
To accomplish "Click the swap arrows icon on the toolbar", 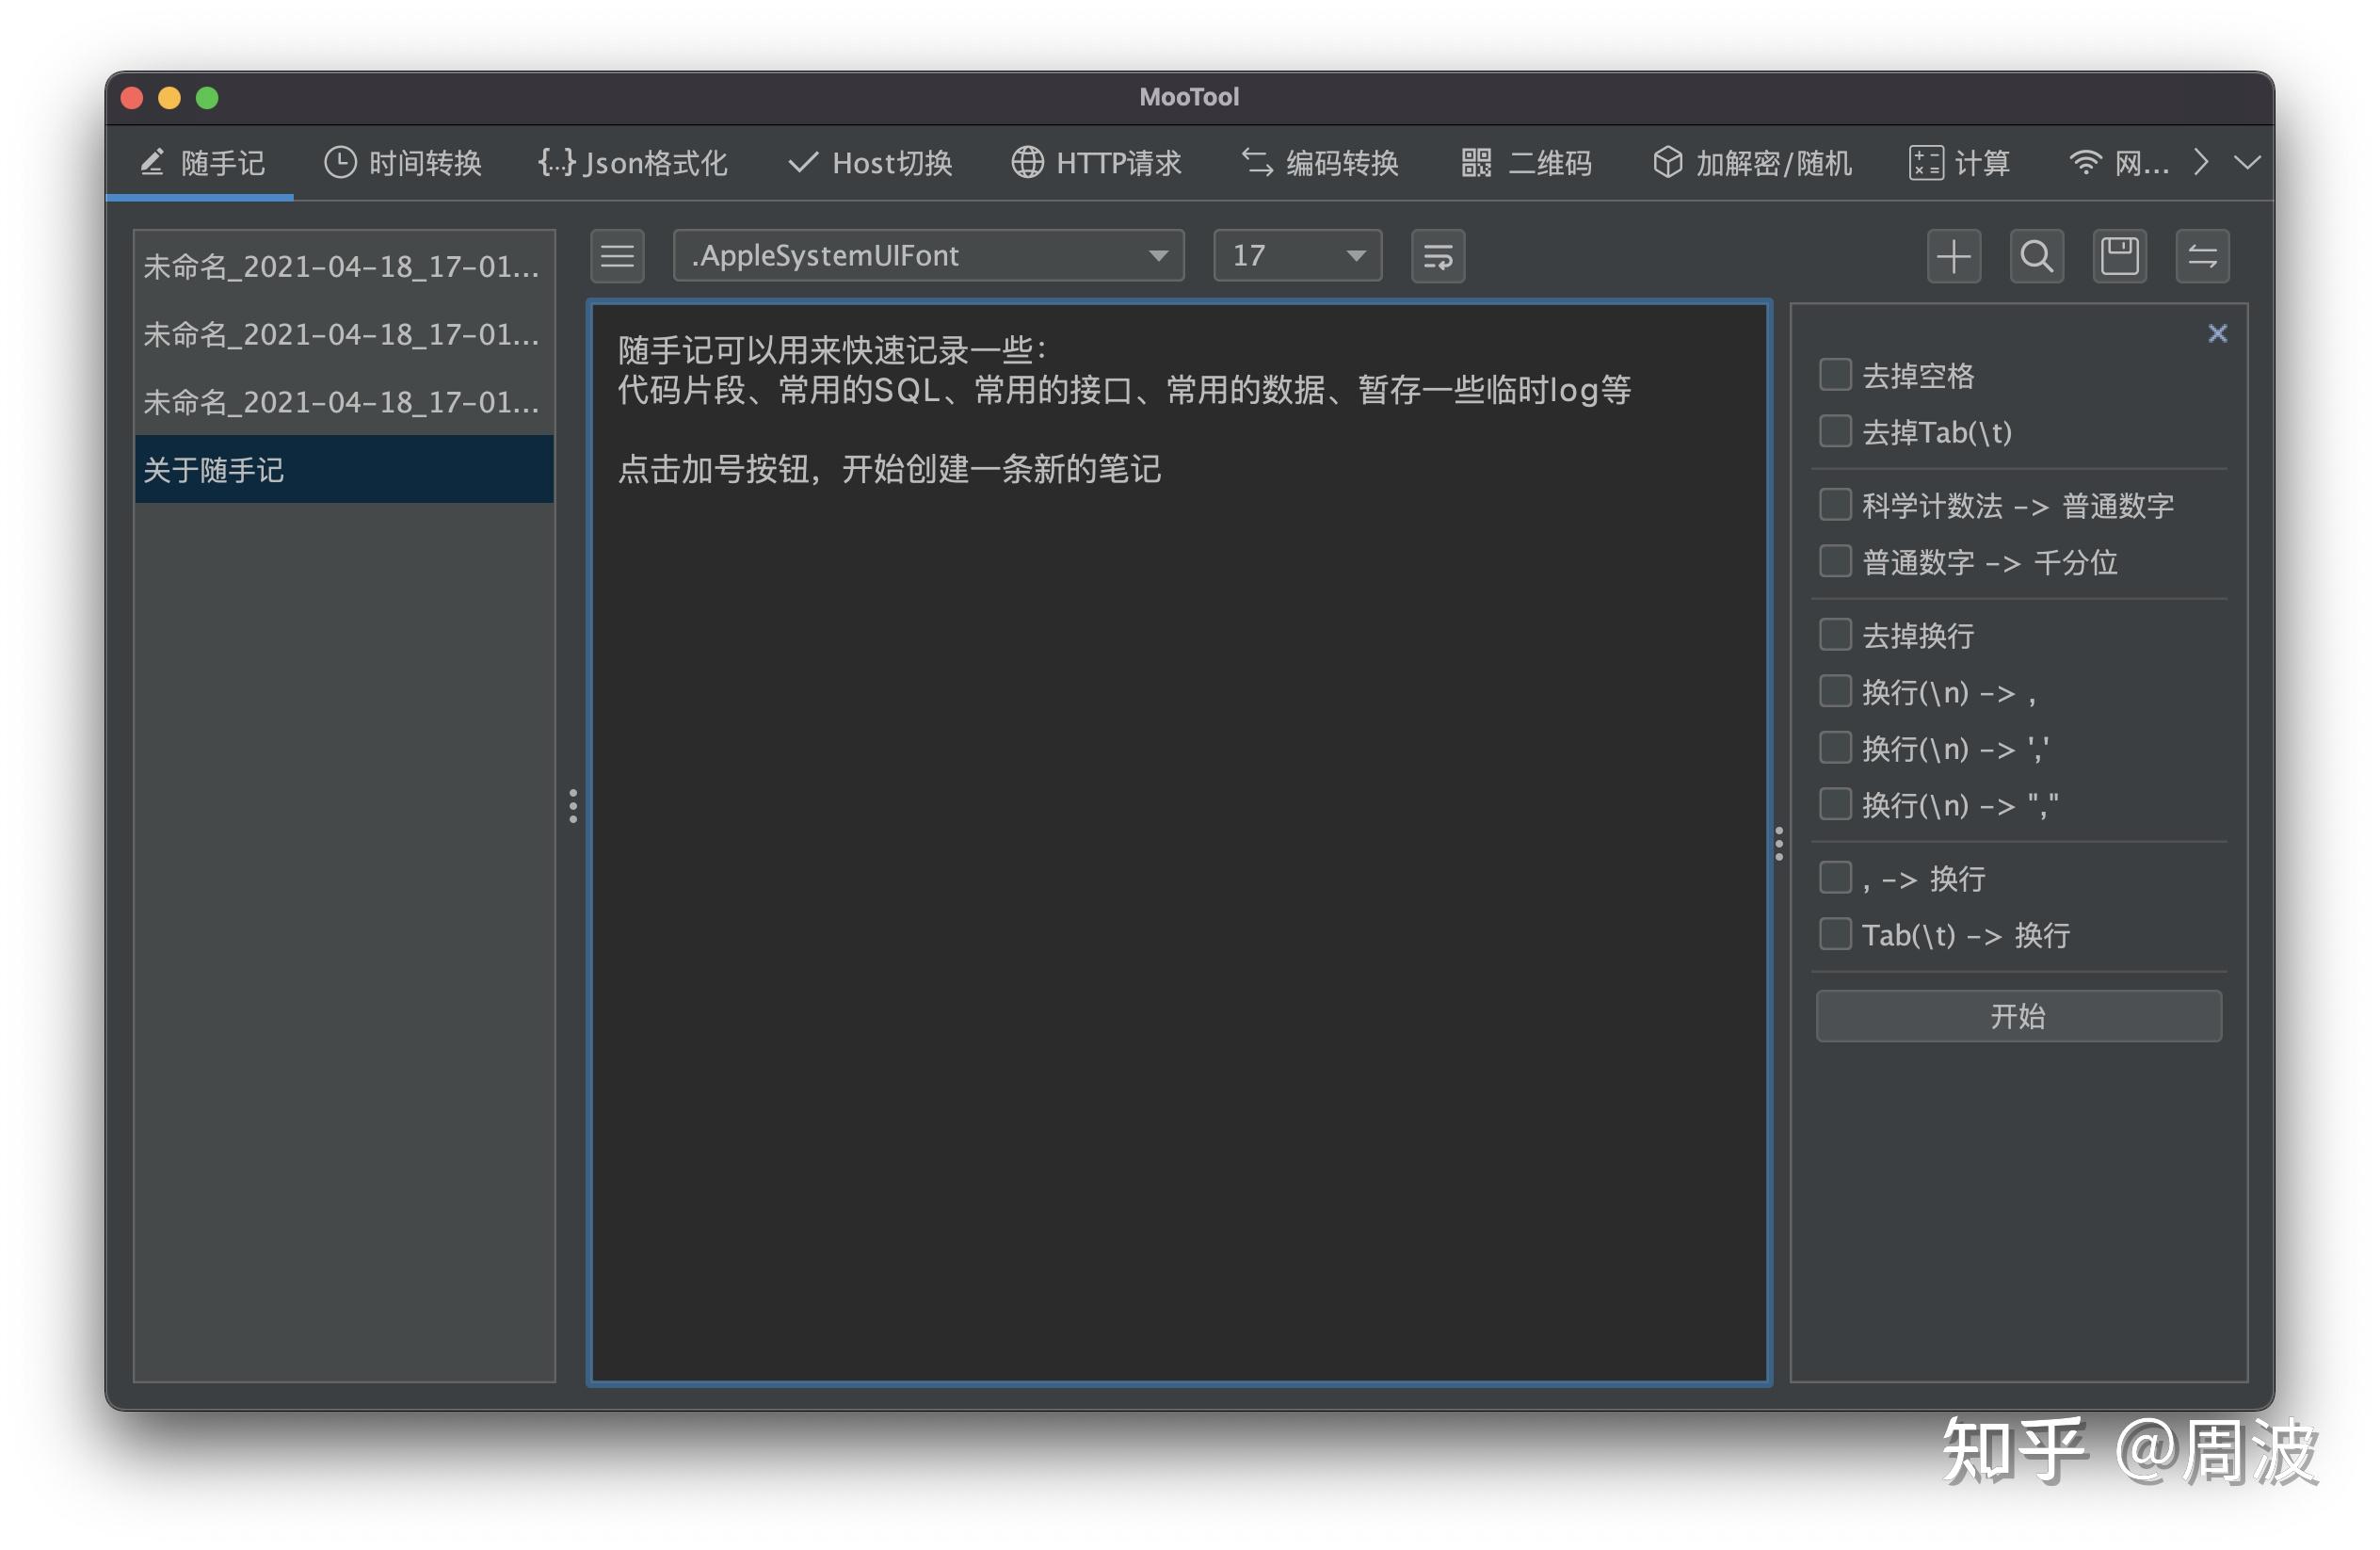I will pyautogui.click(x=2202, y=256).
